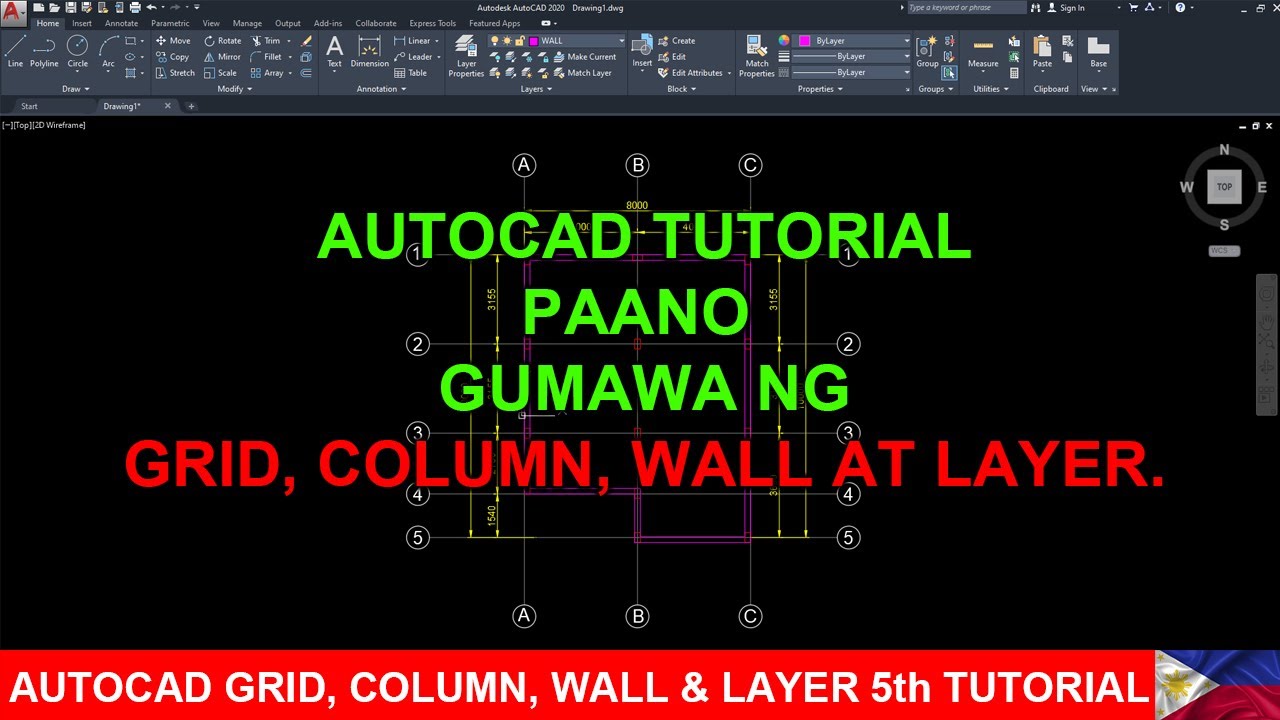Toggle WALL layer lock padlock icon

pos(519,41)
